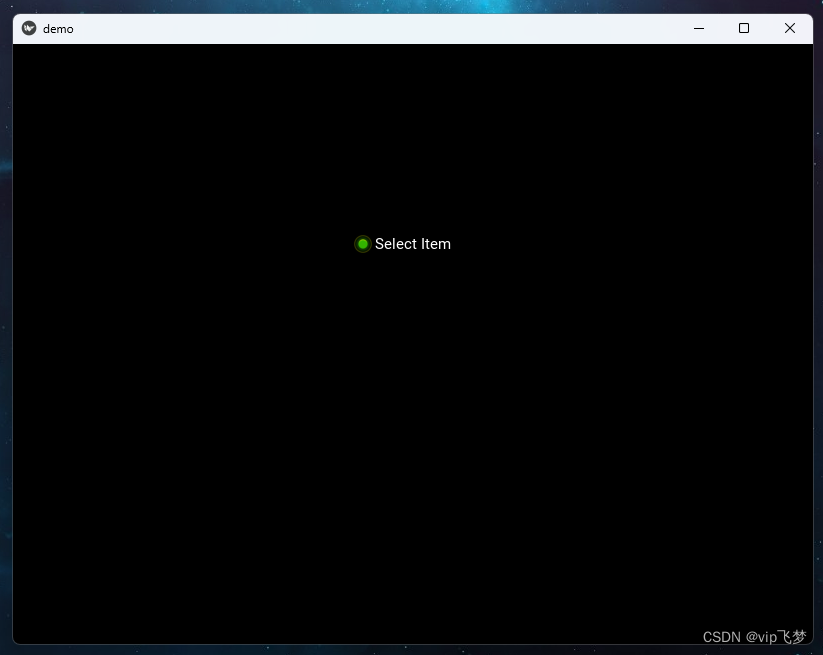Minimize the demo window

point(699,28)
